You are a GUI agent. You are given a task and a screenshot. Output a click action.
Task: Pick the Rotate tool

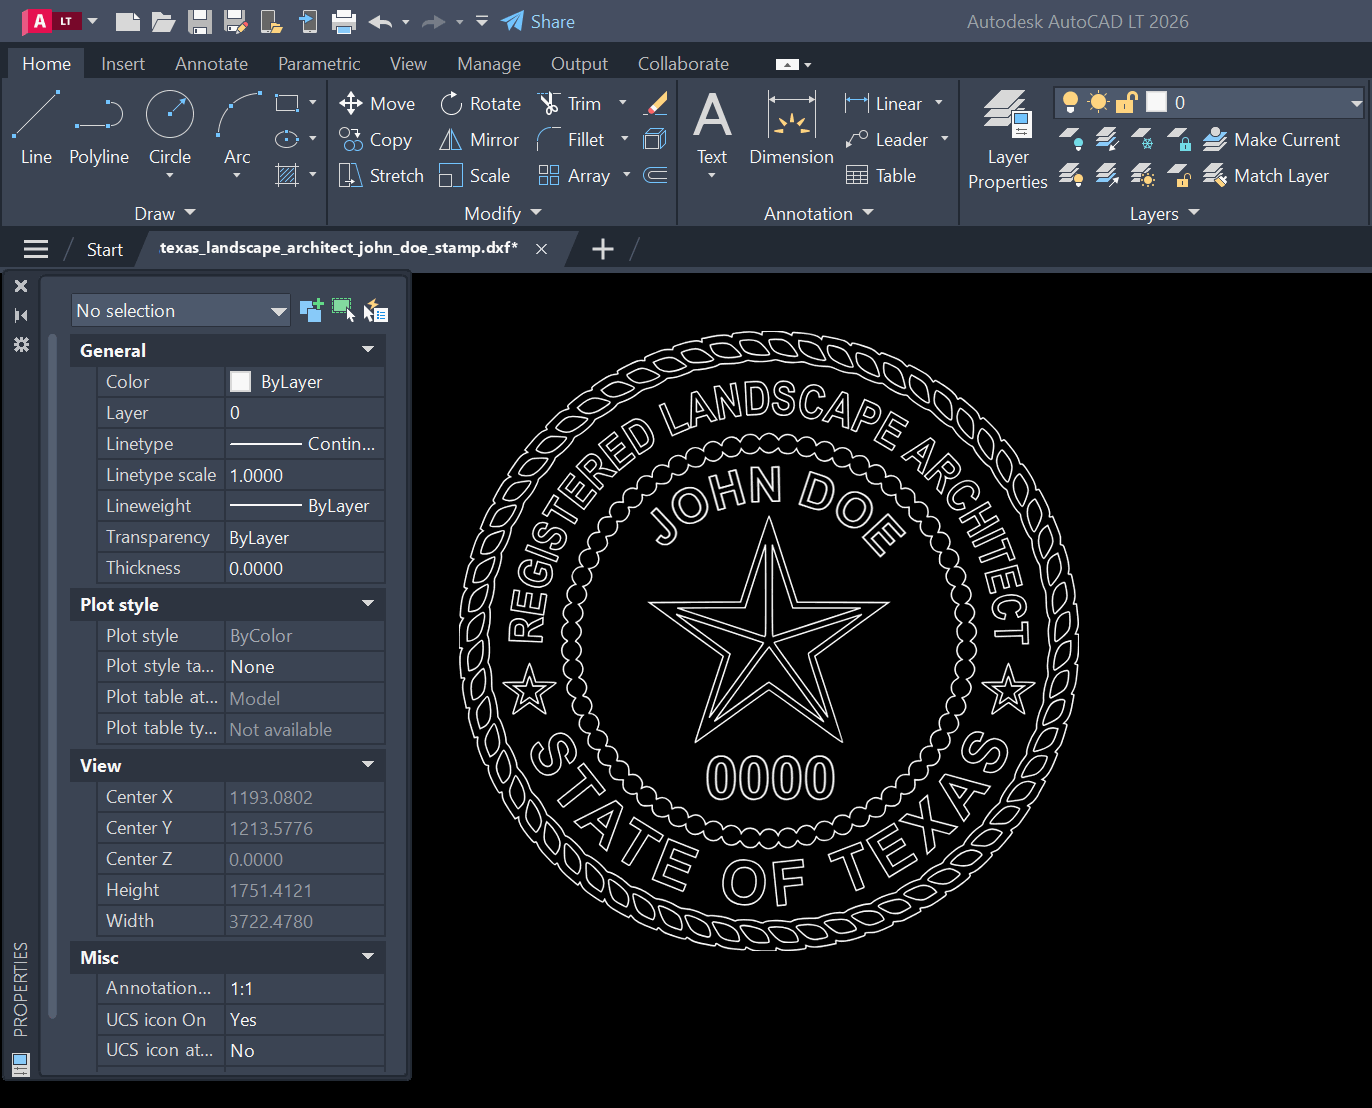pos(481,103)
